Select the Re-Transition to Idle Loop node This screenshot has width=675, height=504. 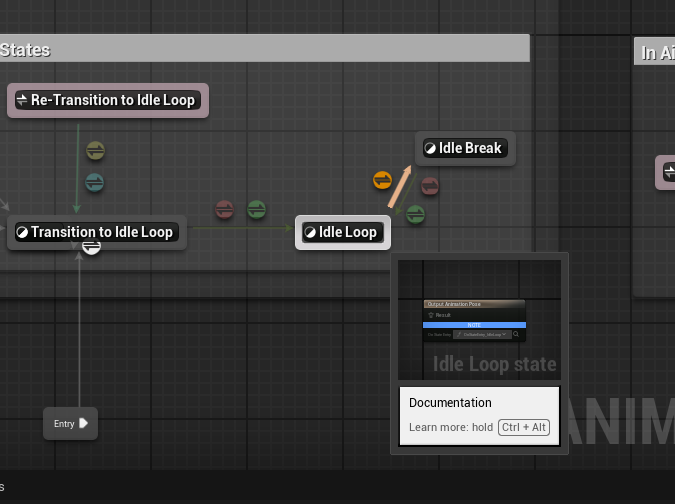tap(108, 100)
